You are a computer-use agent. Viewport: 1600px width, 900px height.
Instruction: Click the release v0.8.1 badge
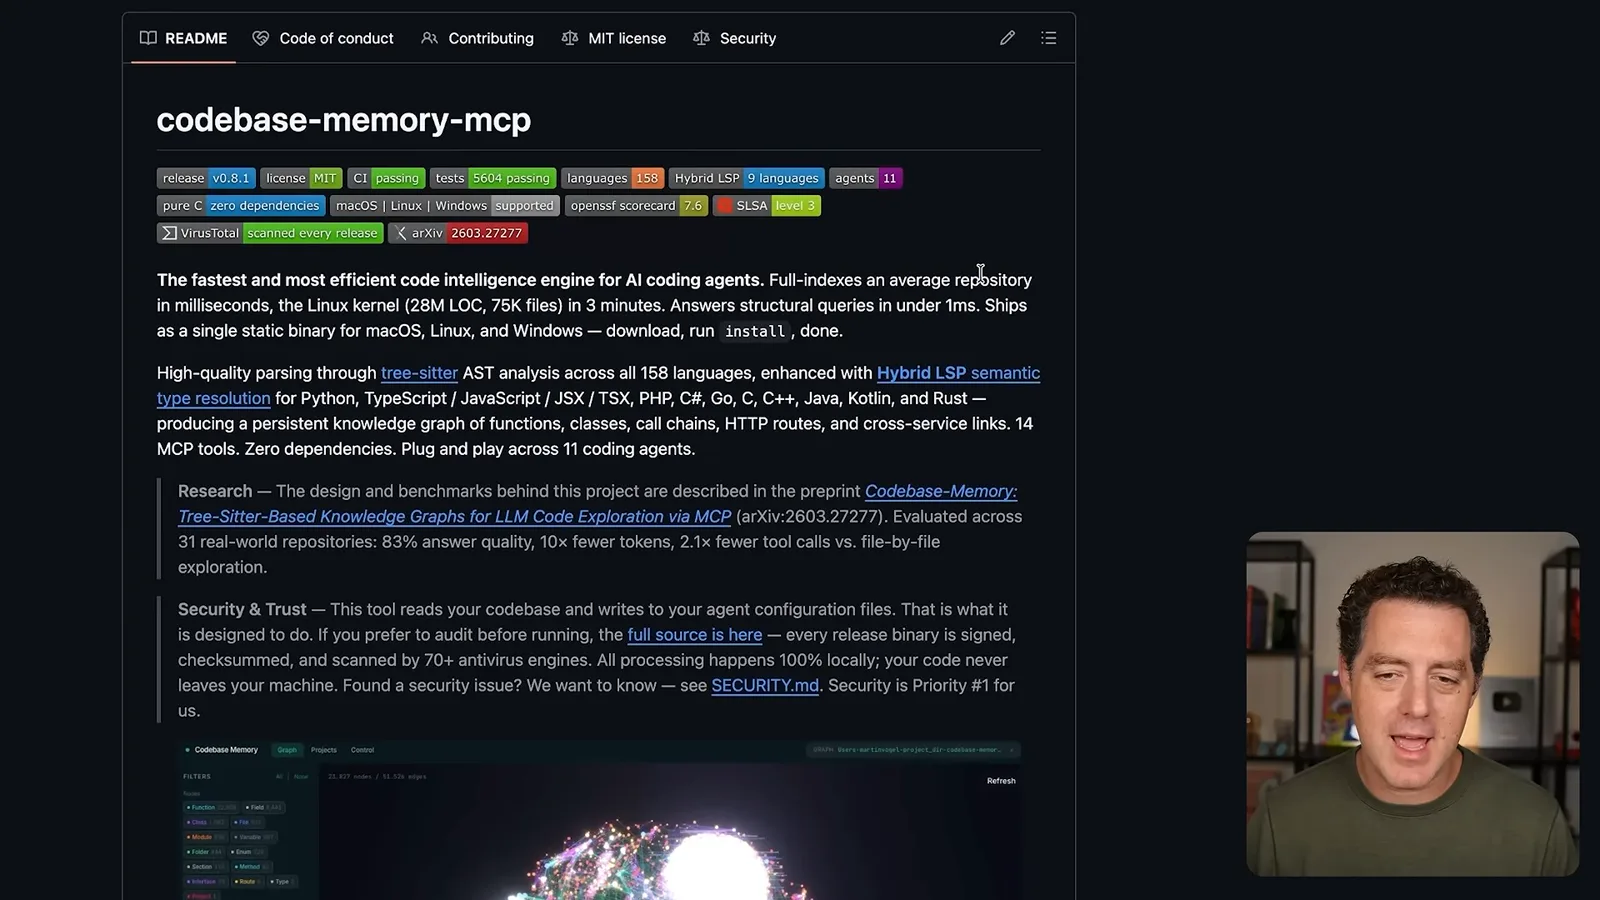(206, 178)
